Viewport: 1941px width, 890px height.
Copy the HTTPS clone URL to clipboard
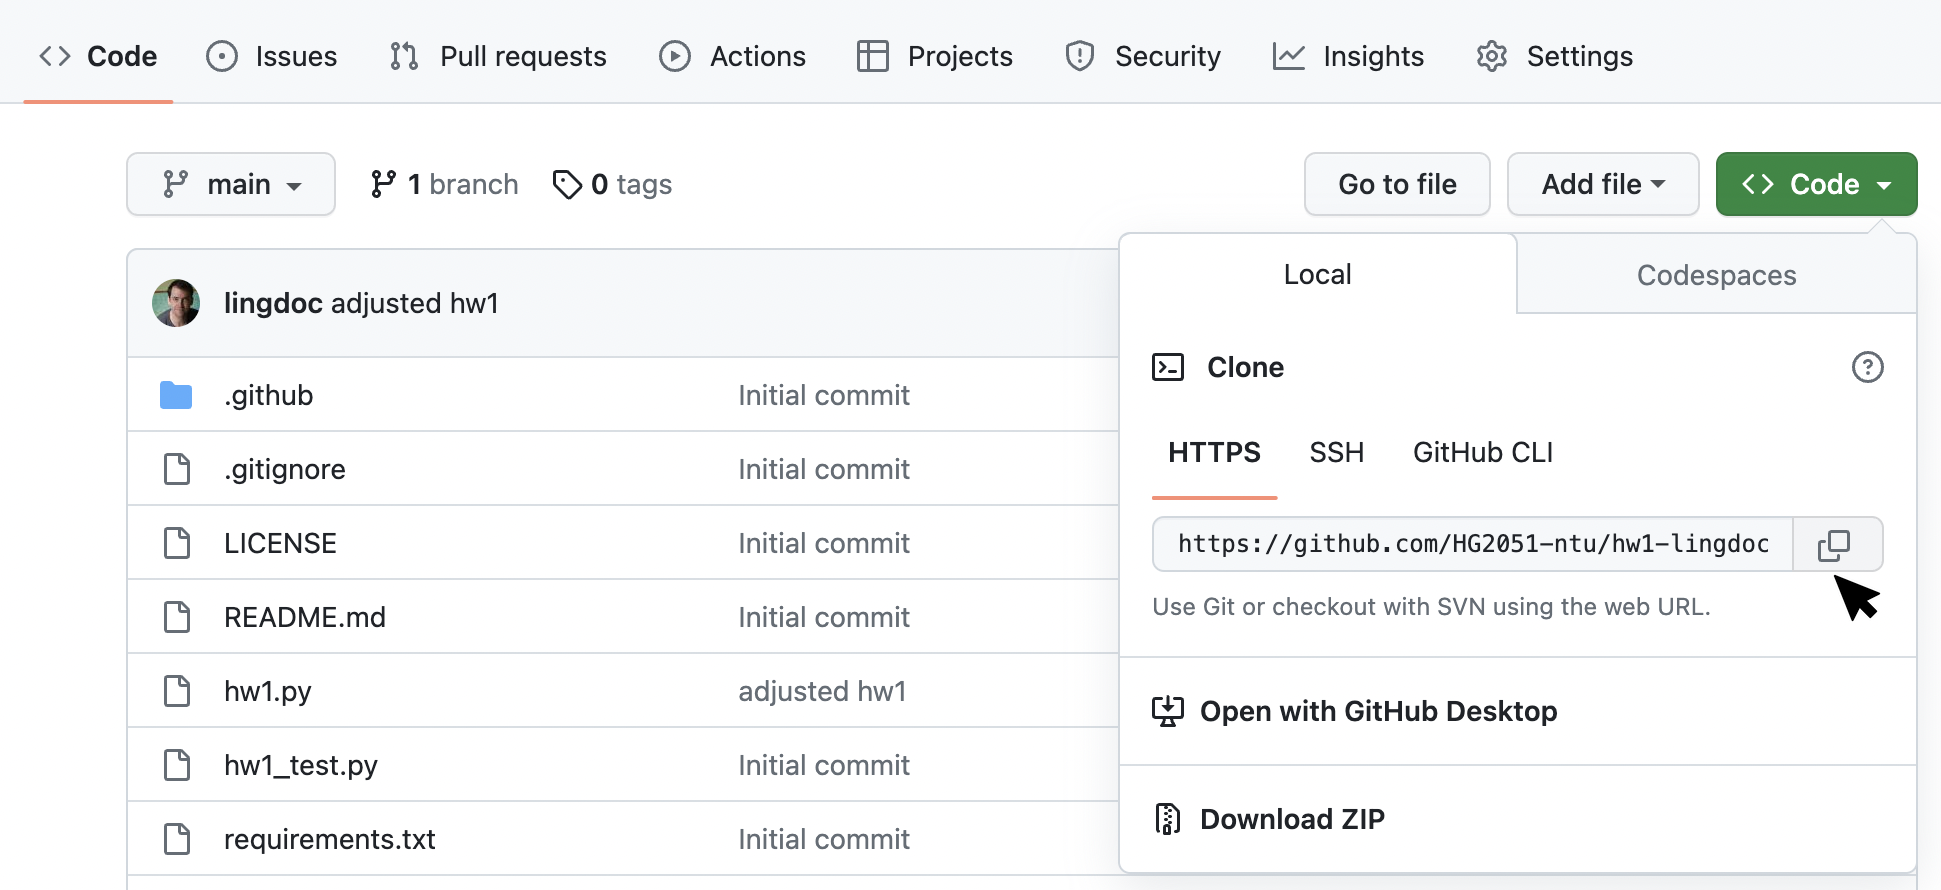click(x=1835, y=544)
